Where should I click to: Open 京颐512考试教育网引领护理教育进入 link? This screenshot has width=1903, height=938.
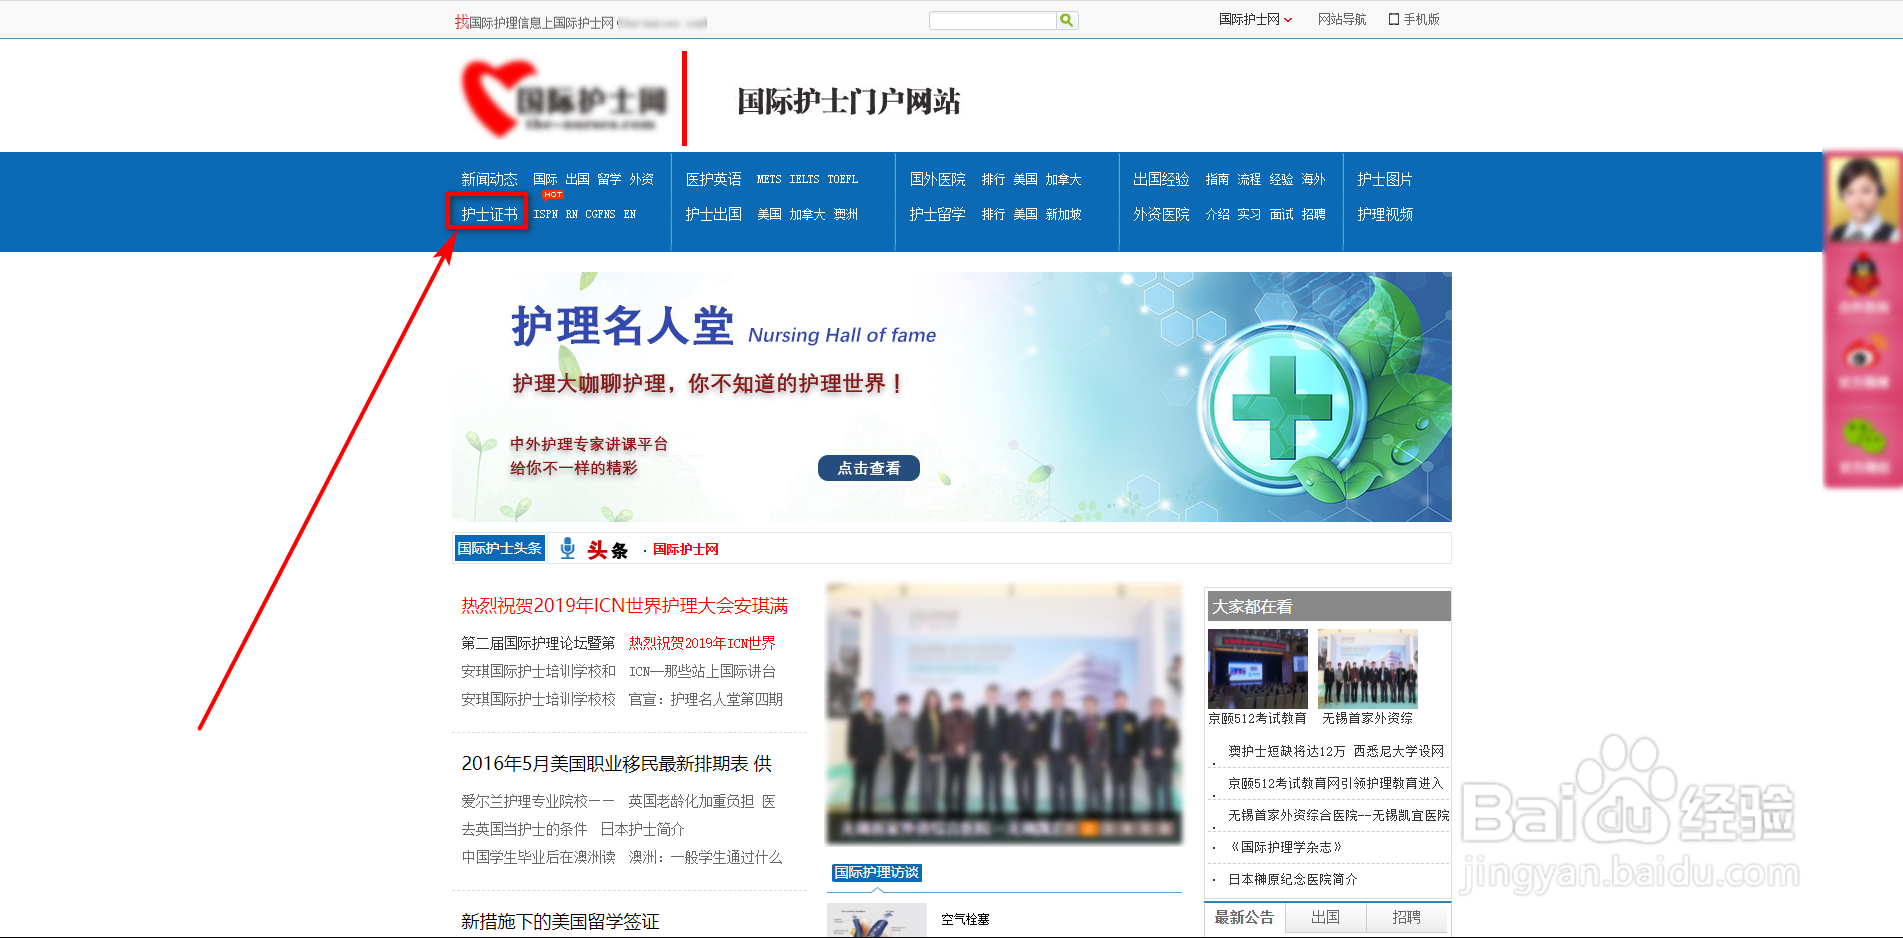tap(1335, 783)
